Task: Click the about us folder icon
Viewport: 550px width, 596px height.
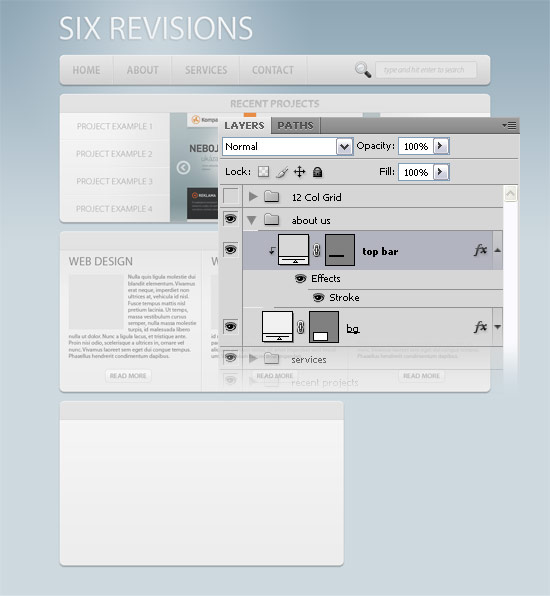Action: point(271,219)
